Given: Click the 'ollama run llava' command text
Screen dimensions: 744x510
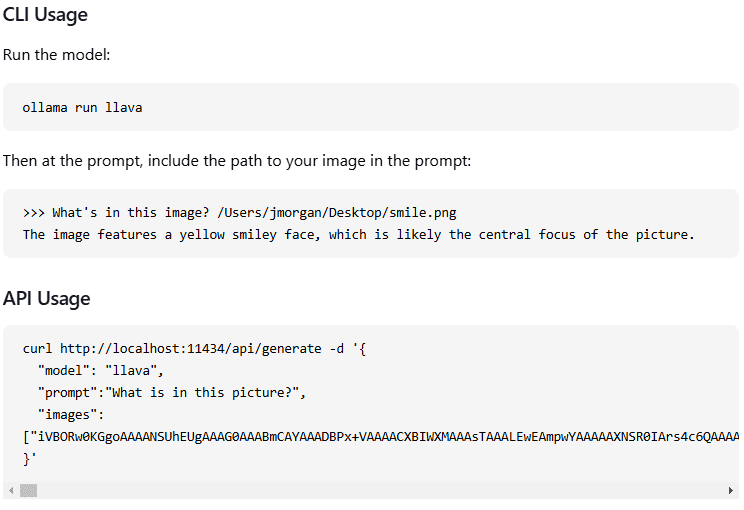Looking at the screenshot, I should pos(82,108).
